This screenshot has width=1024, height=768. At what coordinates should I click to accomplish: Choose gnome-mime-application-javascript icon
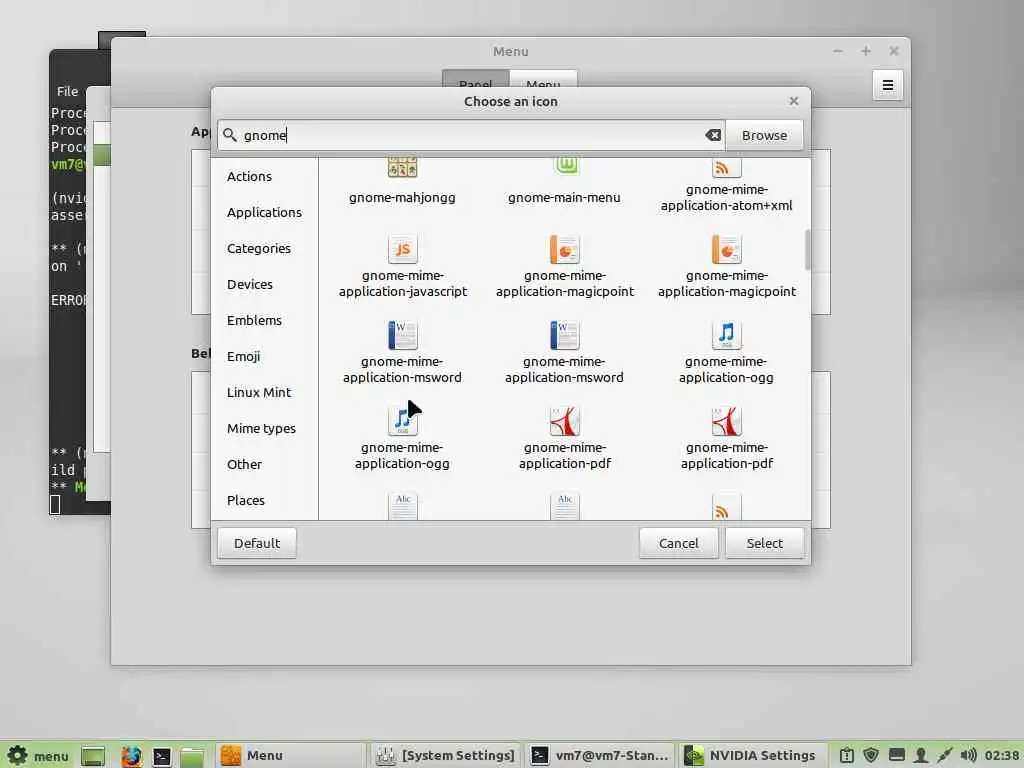coord(402,266)
